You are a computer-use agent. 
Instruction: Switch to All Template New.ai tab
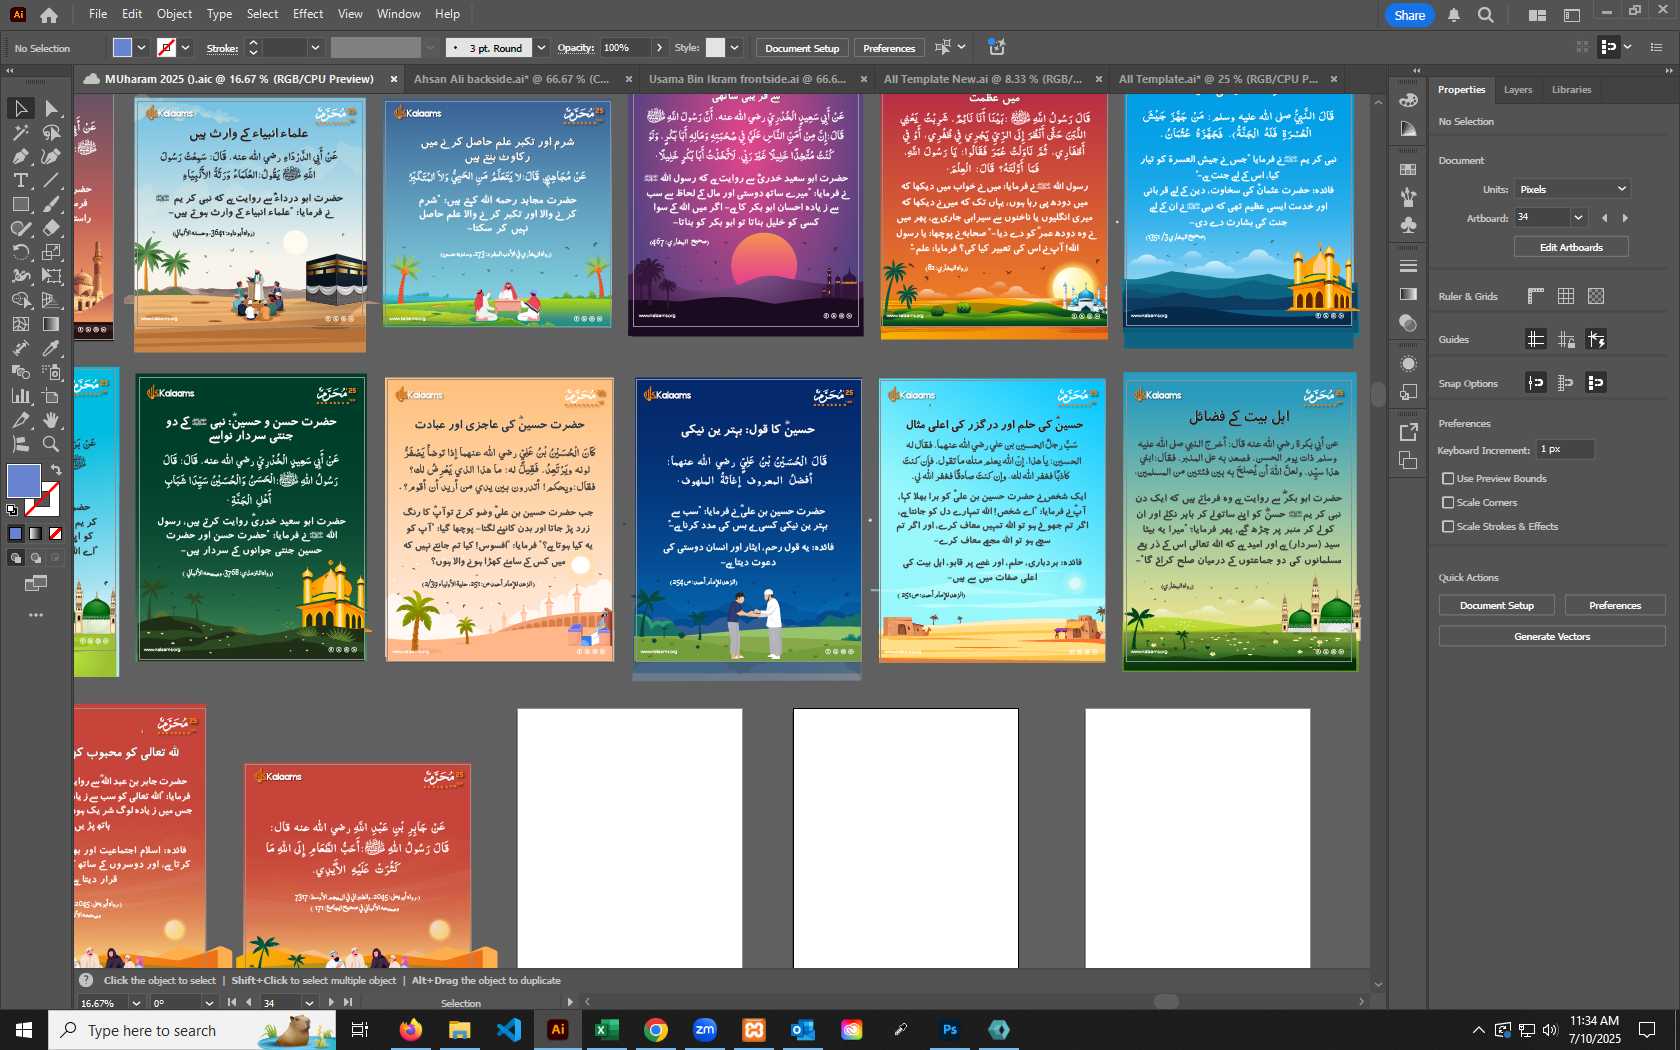click(983, 79)
